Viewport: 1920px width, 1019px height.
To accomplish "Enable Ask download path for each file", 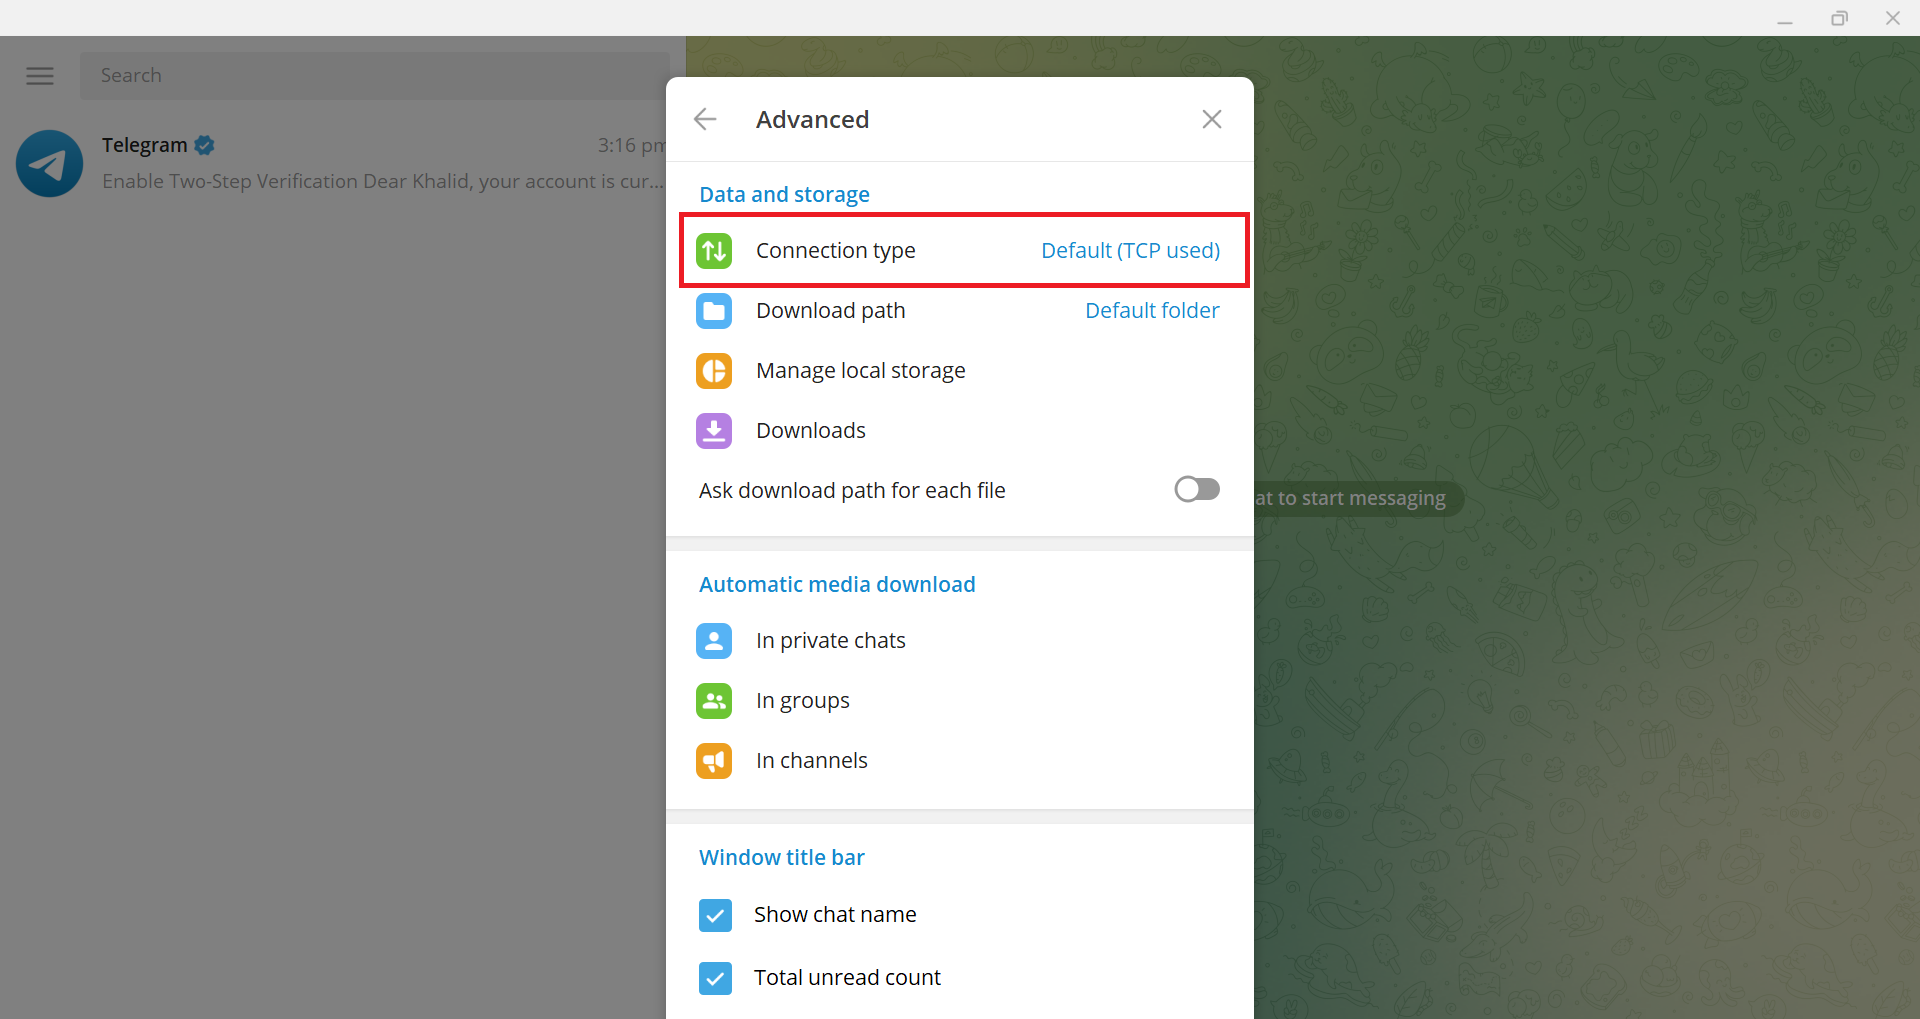I will pyautogui.click(x=1197, y=489).
